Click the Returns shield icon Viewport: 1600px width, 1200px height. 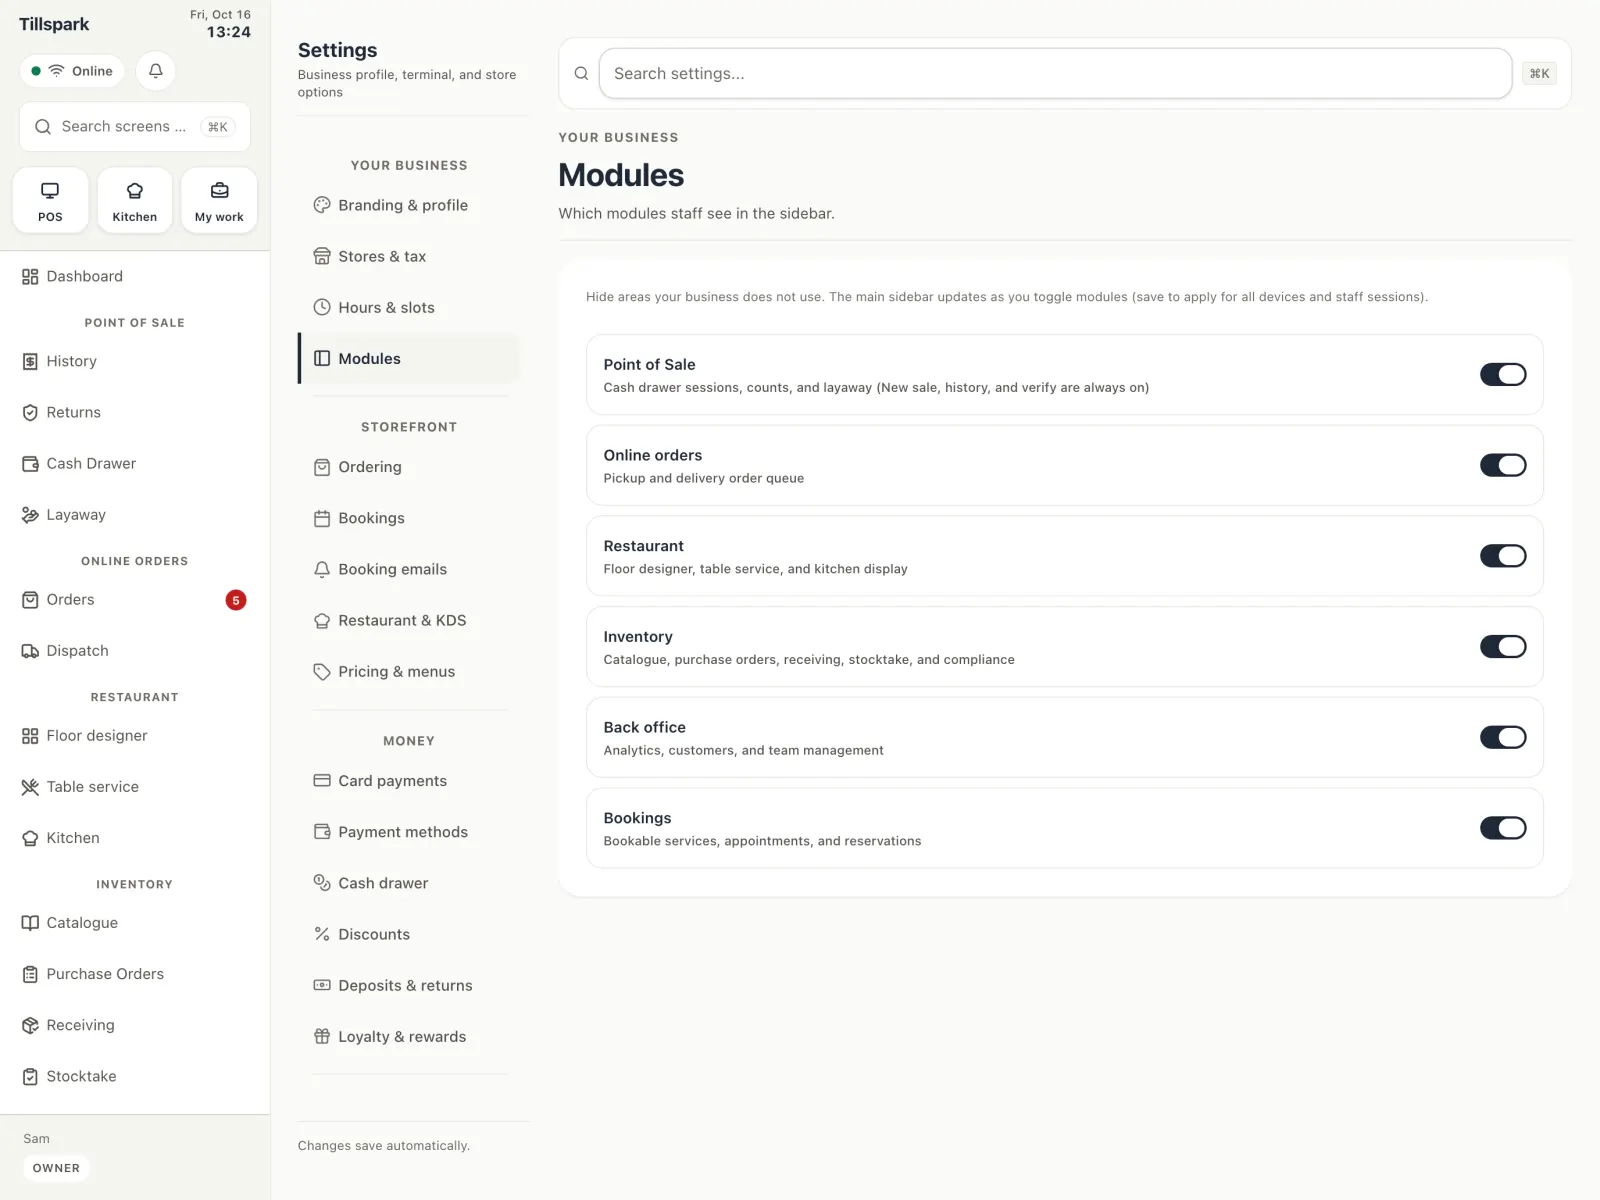(x=30, y=413)
